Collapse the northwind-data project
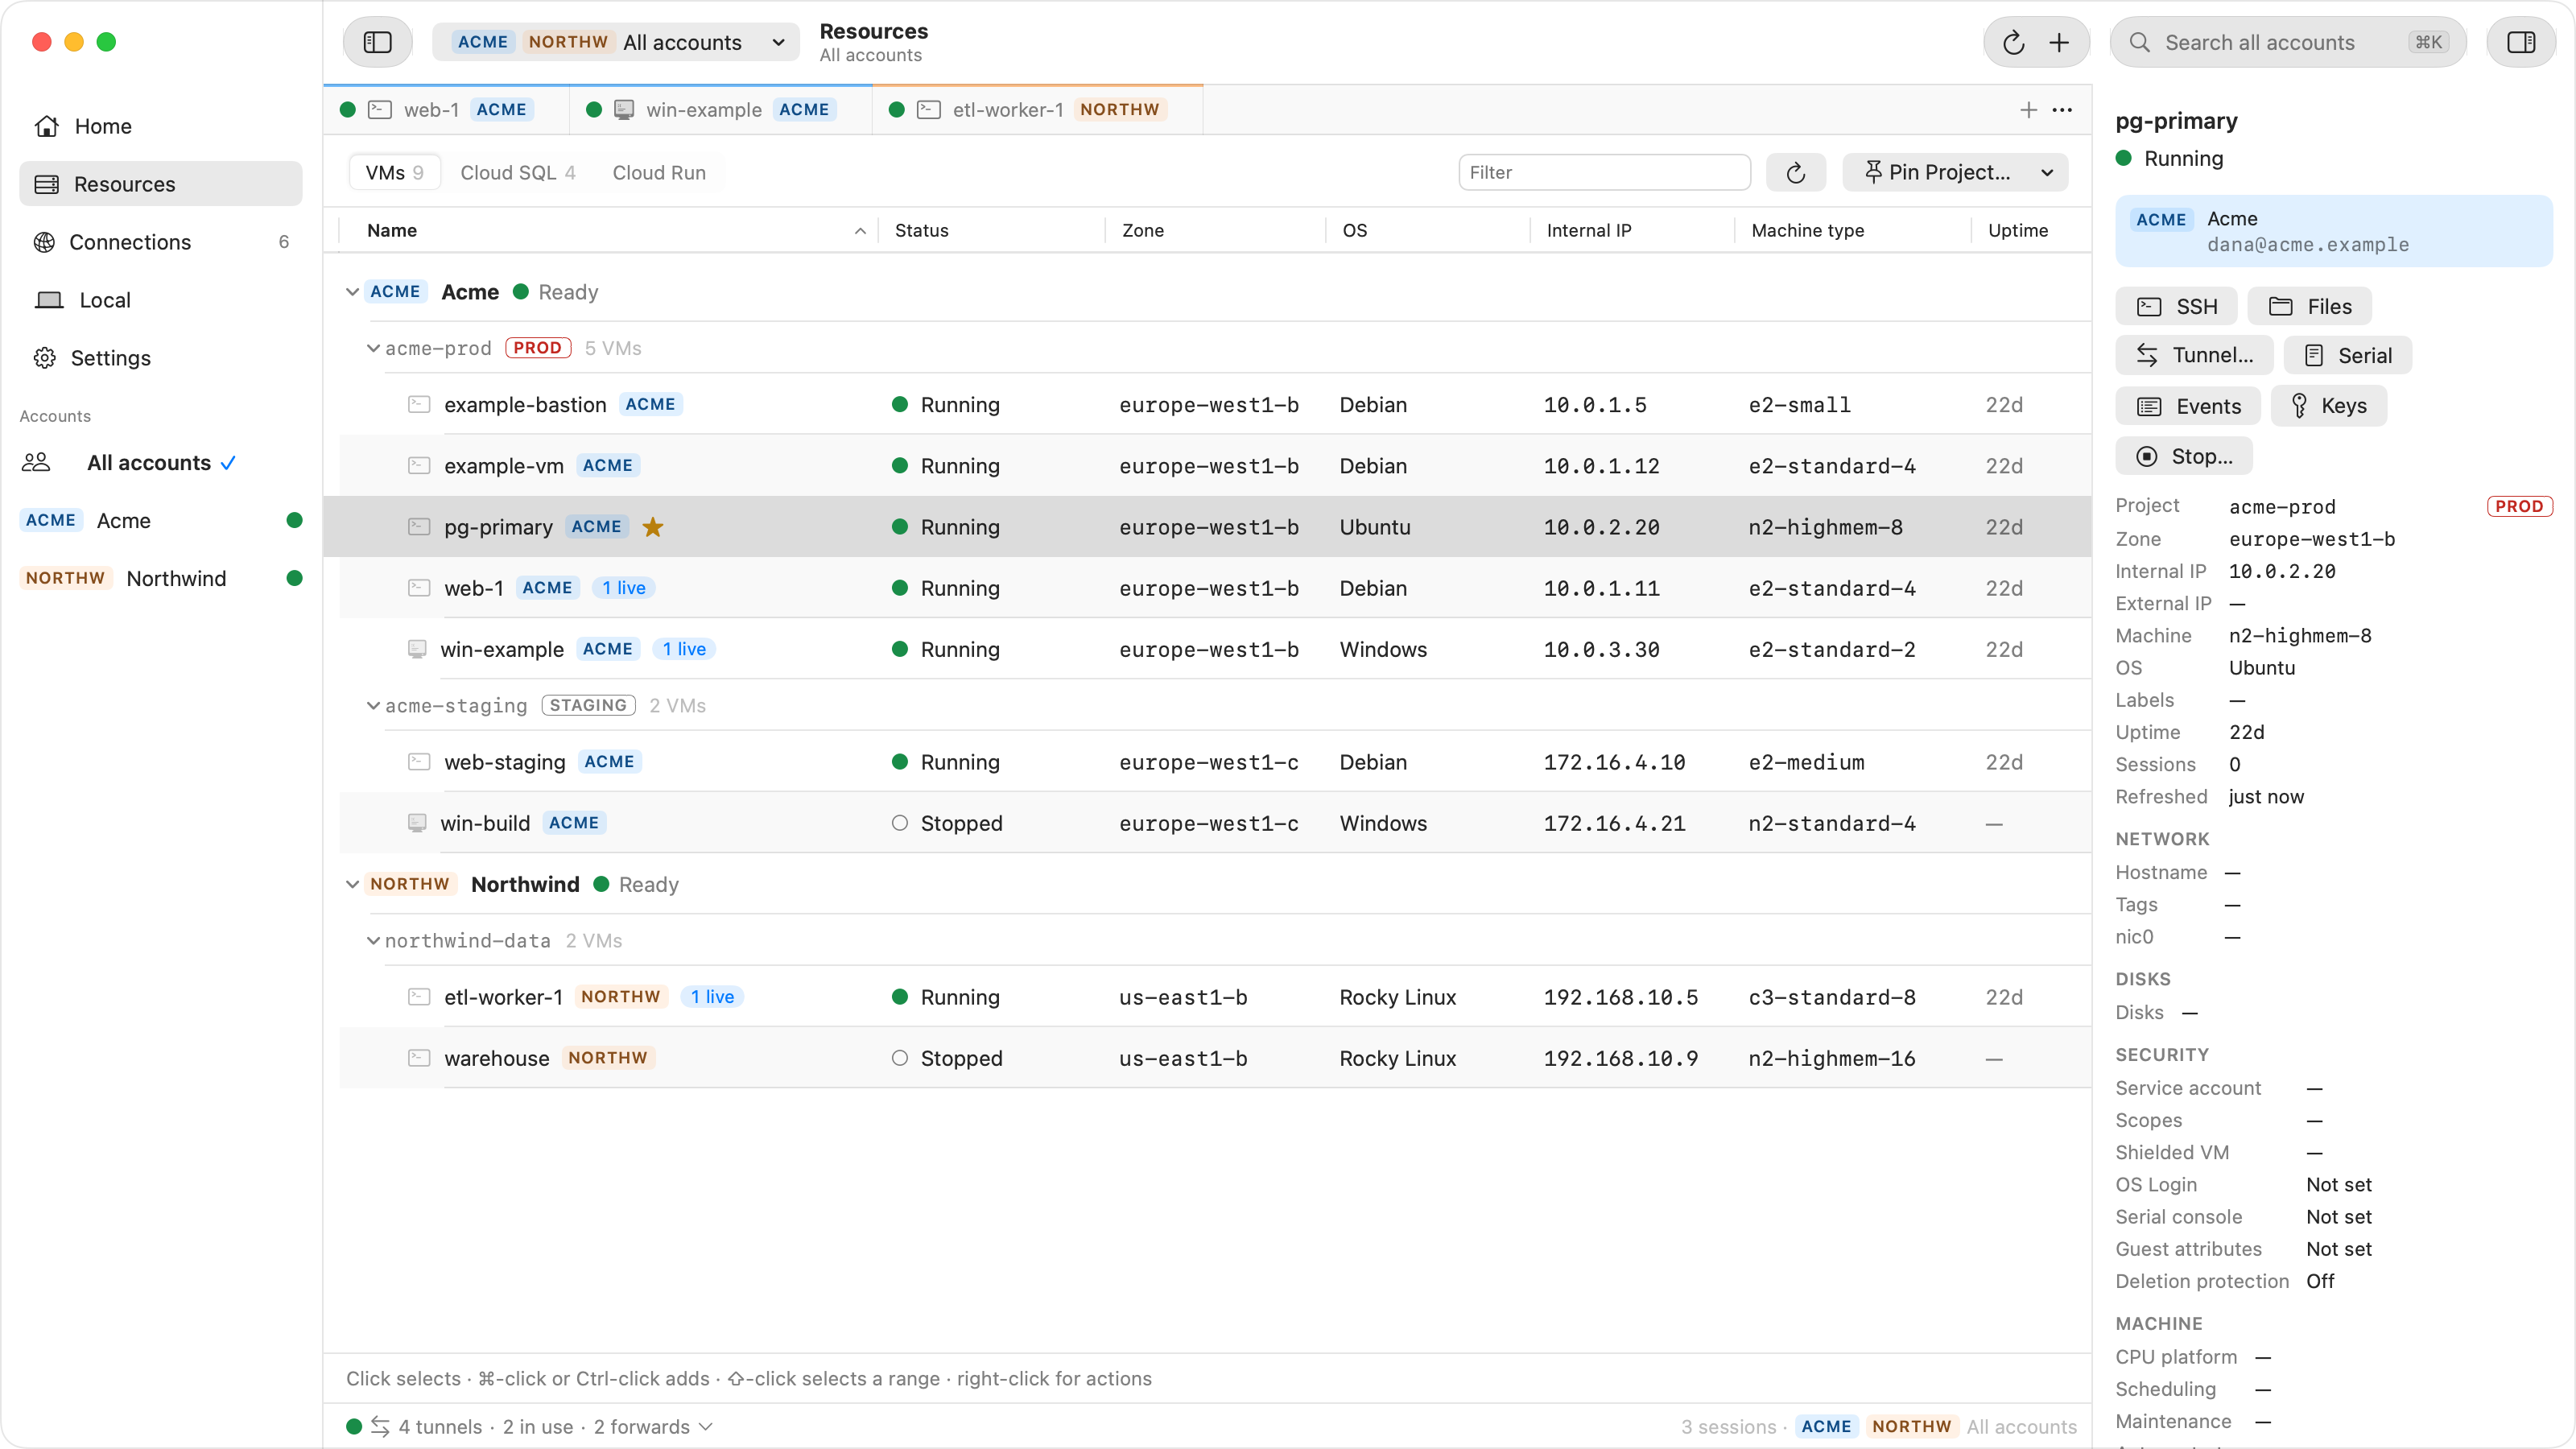Viewport: 2576px width, 1449px height. (x=373, y=940)
